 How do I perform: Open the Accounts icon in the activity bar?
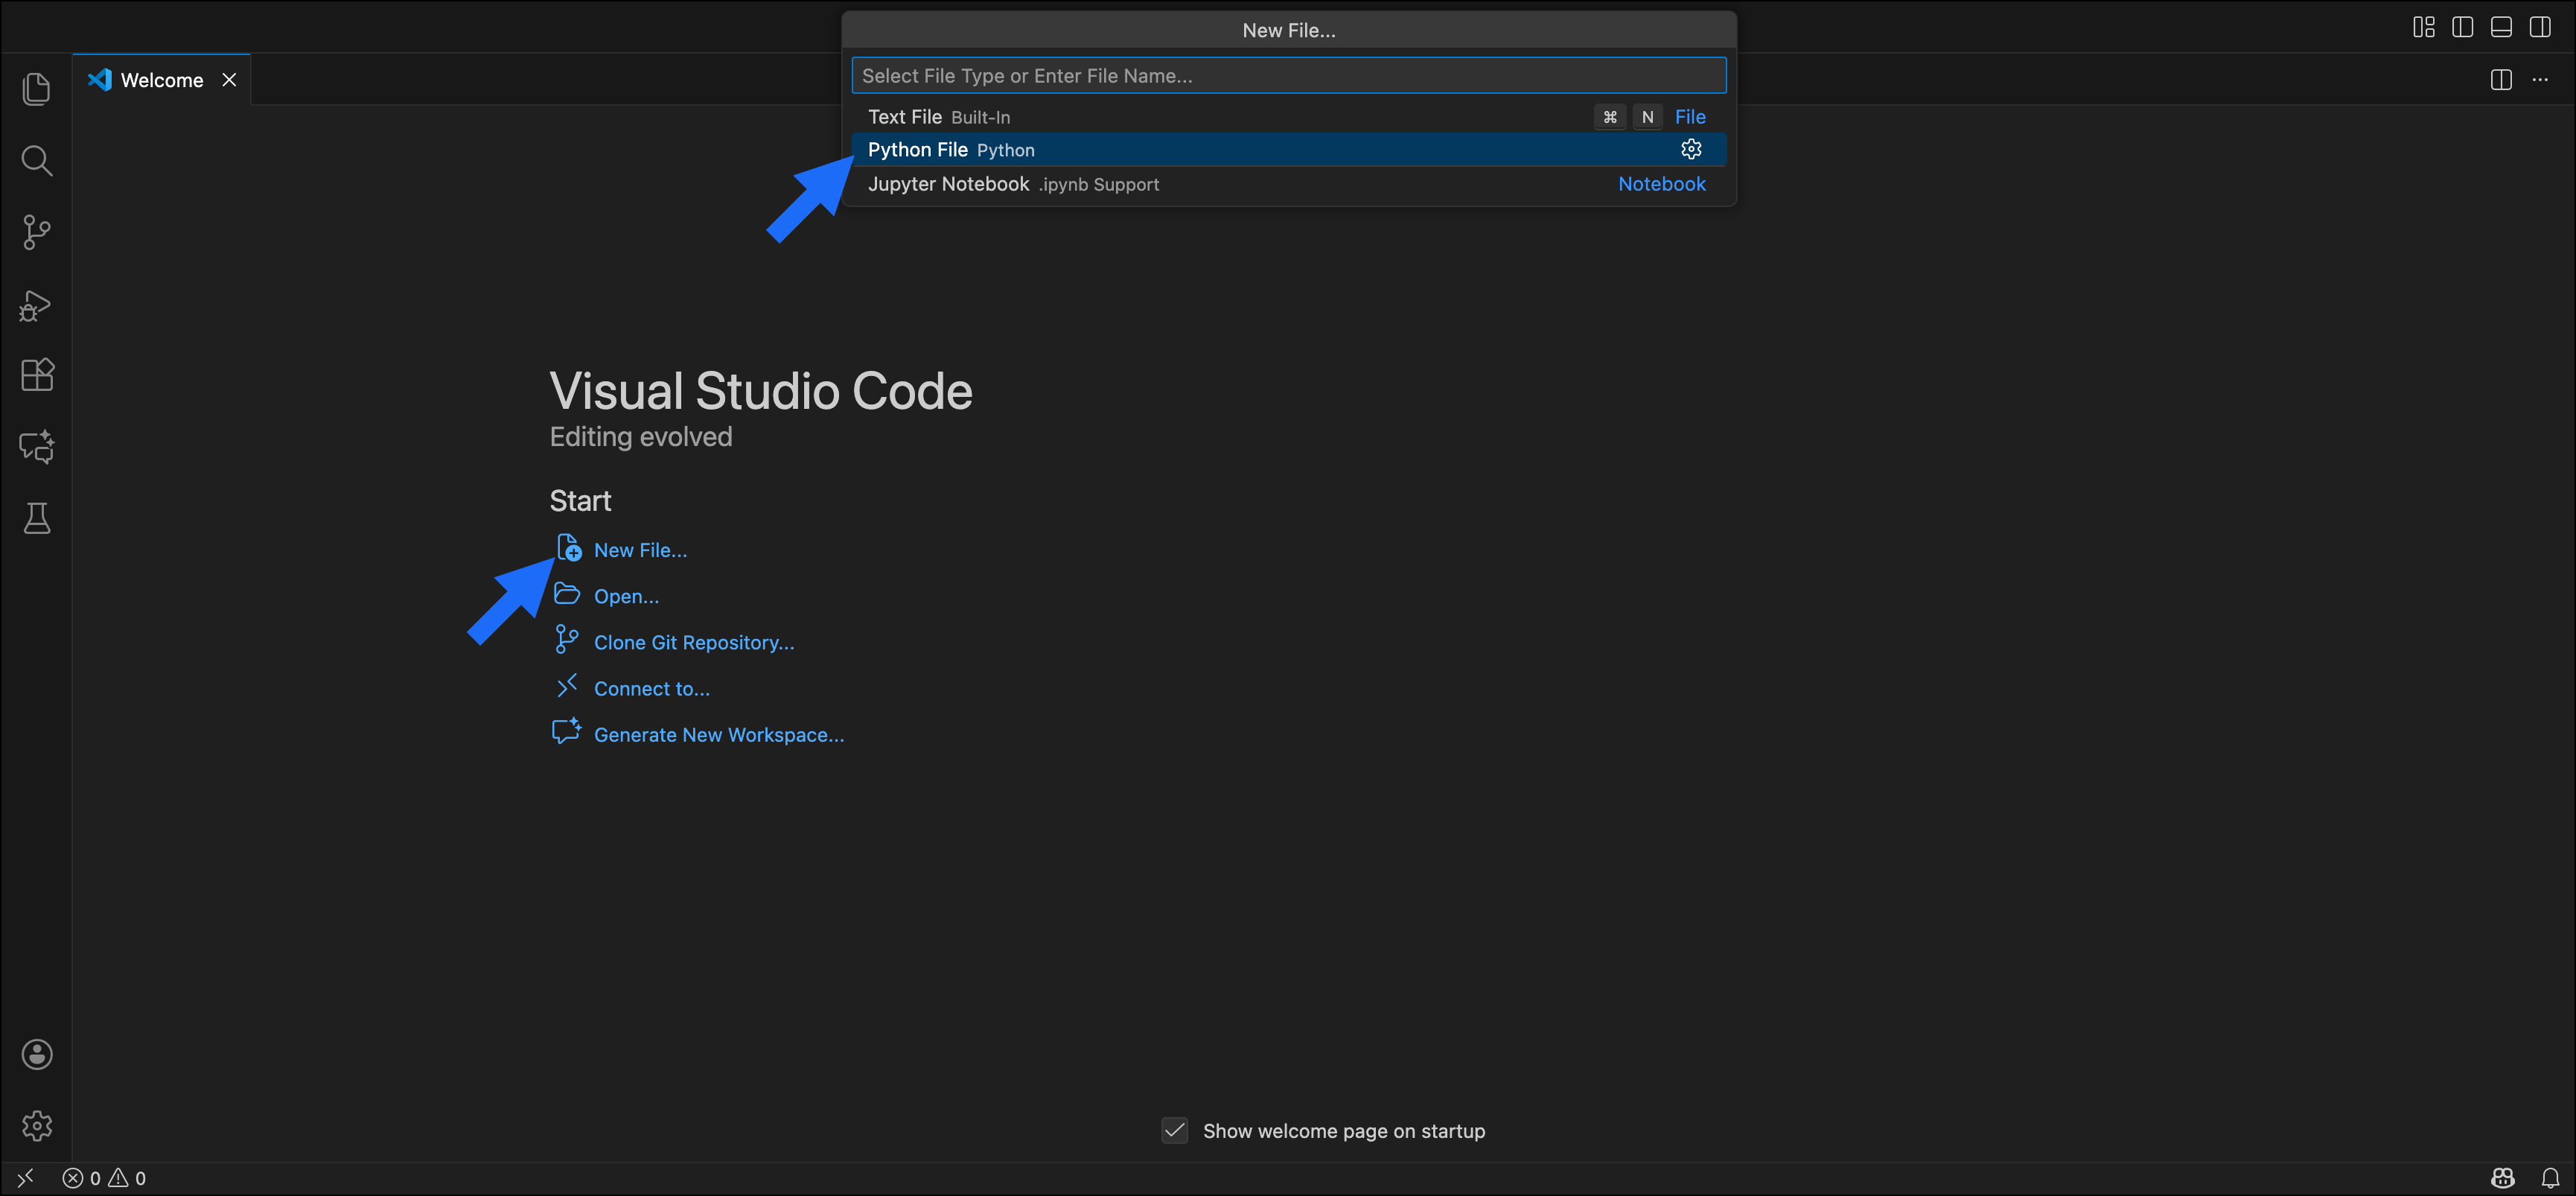tap(36, 1054)
